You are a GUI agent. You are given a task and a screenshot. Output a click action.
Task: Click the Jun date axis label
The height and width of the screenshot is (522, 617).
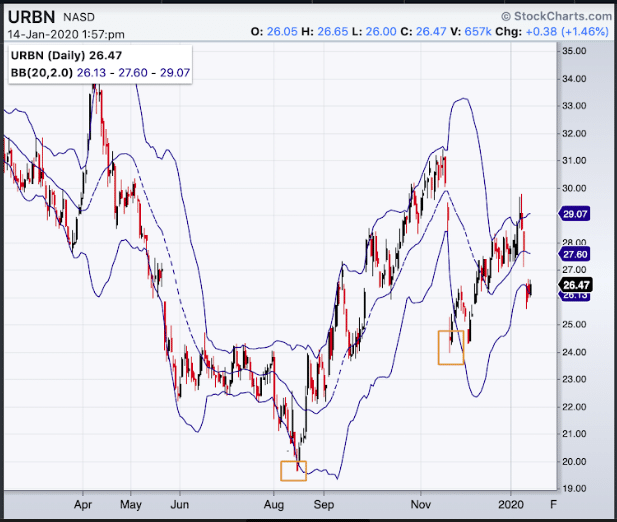(x=179, y=505)
